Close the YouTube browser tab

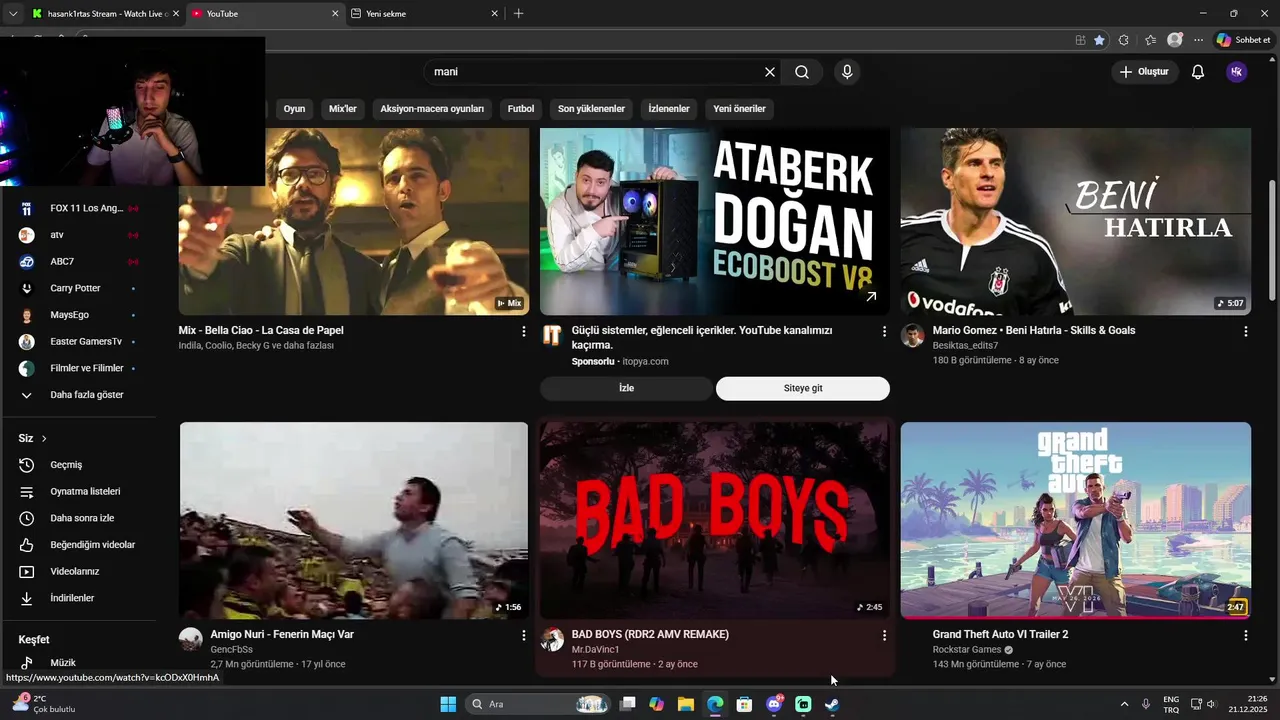(x=335, y=14)
